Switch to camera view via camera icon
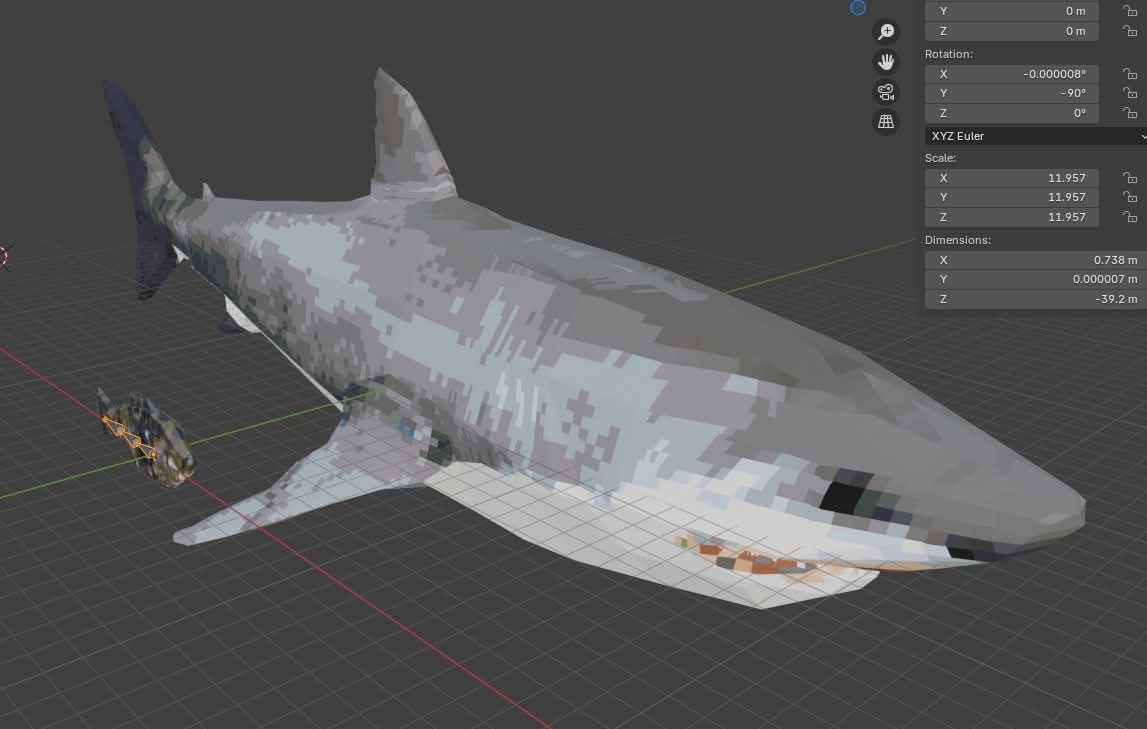Viewport: 1147px width, 729px height. click(x=886, y=91)
